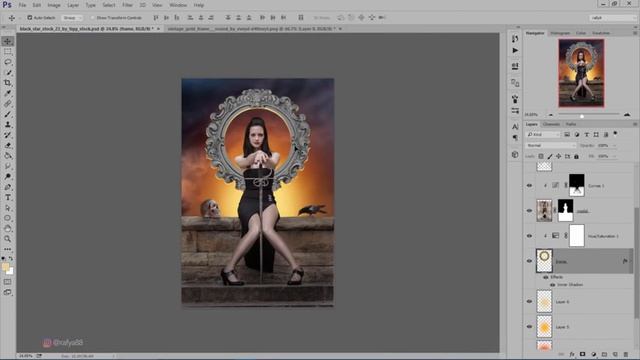The width and height of the screenshot is (640, 360).
Task: Select the Lasso tool
Action: tap(8, 62)
